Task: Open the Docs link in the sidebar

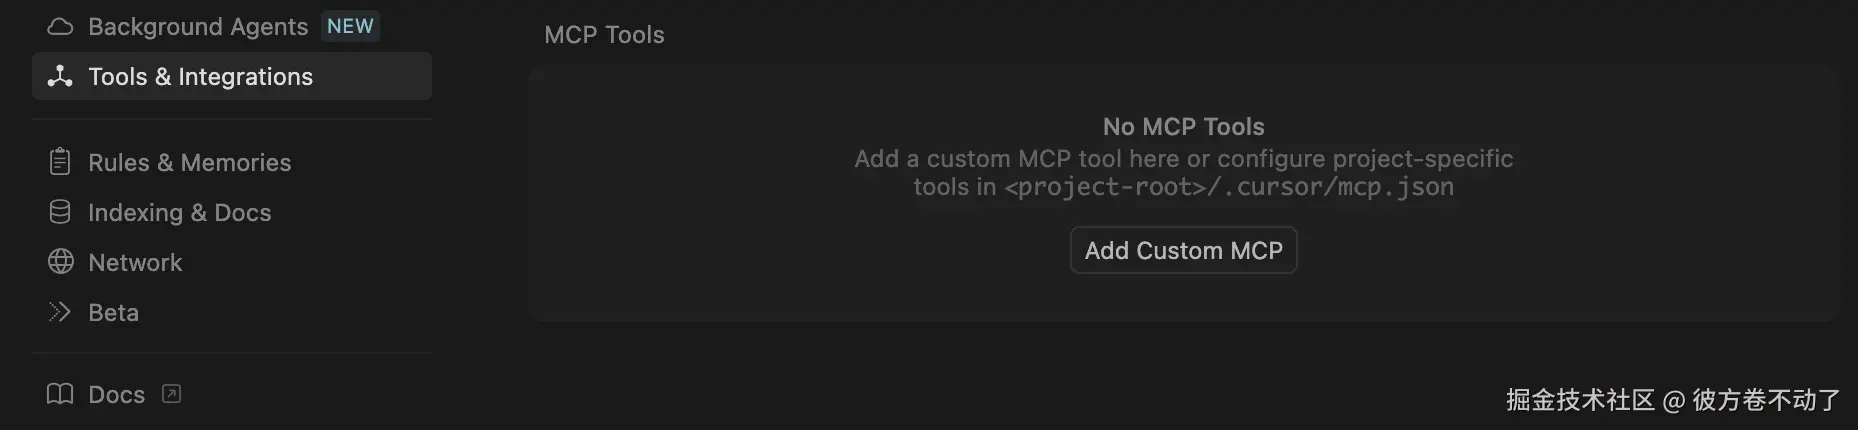Action: (x=116, y=395)
